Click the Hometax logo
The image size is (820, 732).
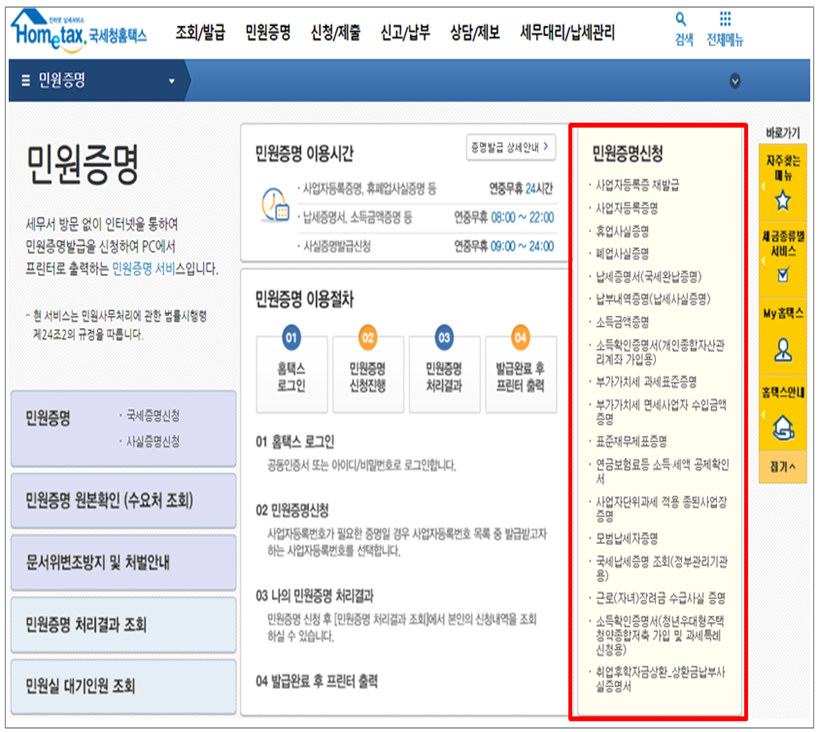click(78, 31)
